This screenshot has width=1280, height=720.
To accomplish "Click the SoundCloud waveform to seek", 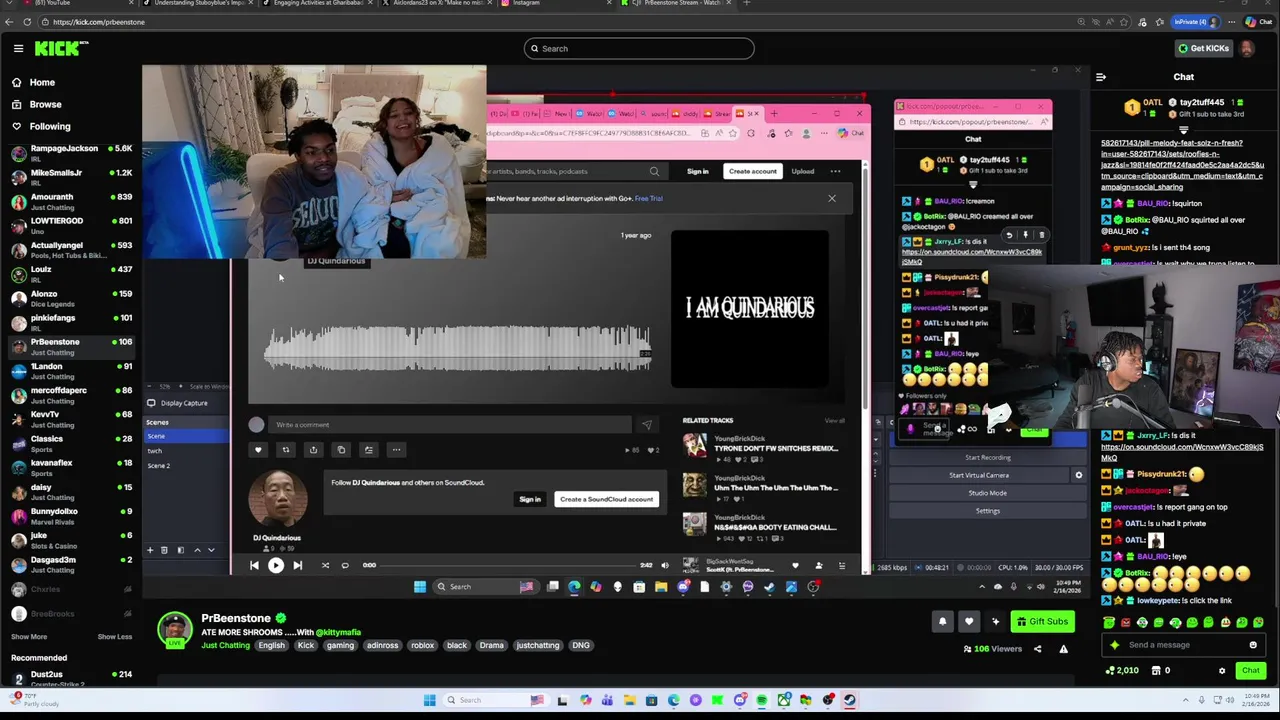I will 458,348.
